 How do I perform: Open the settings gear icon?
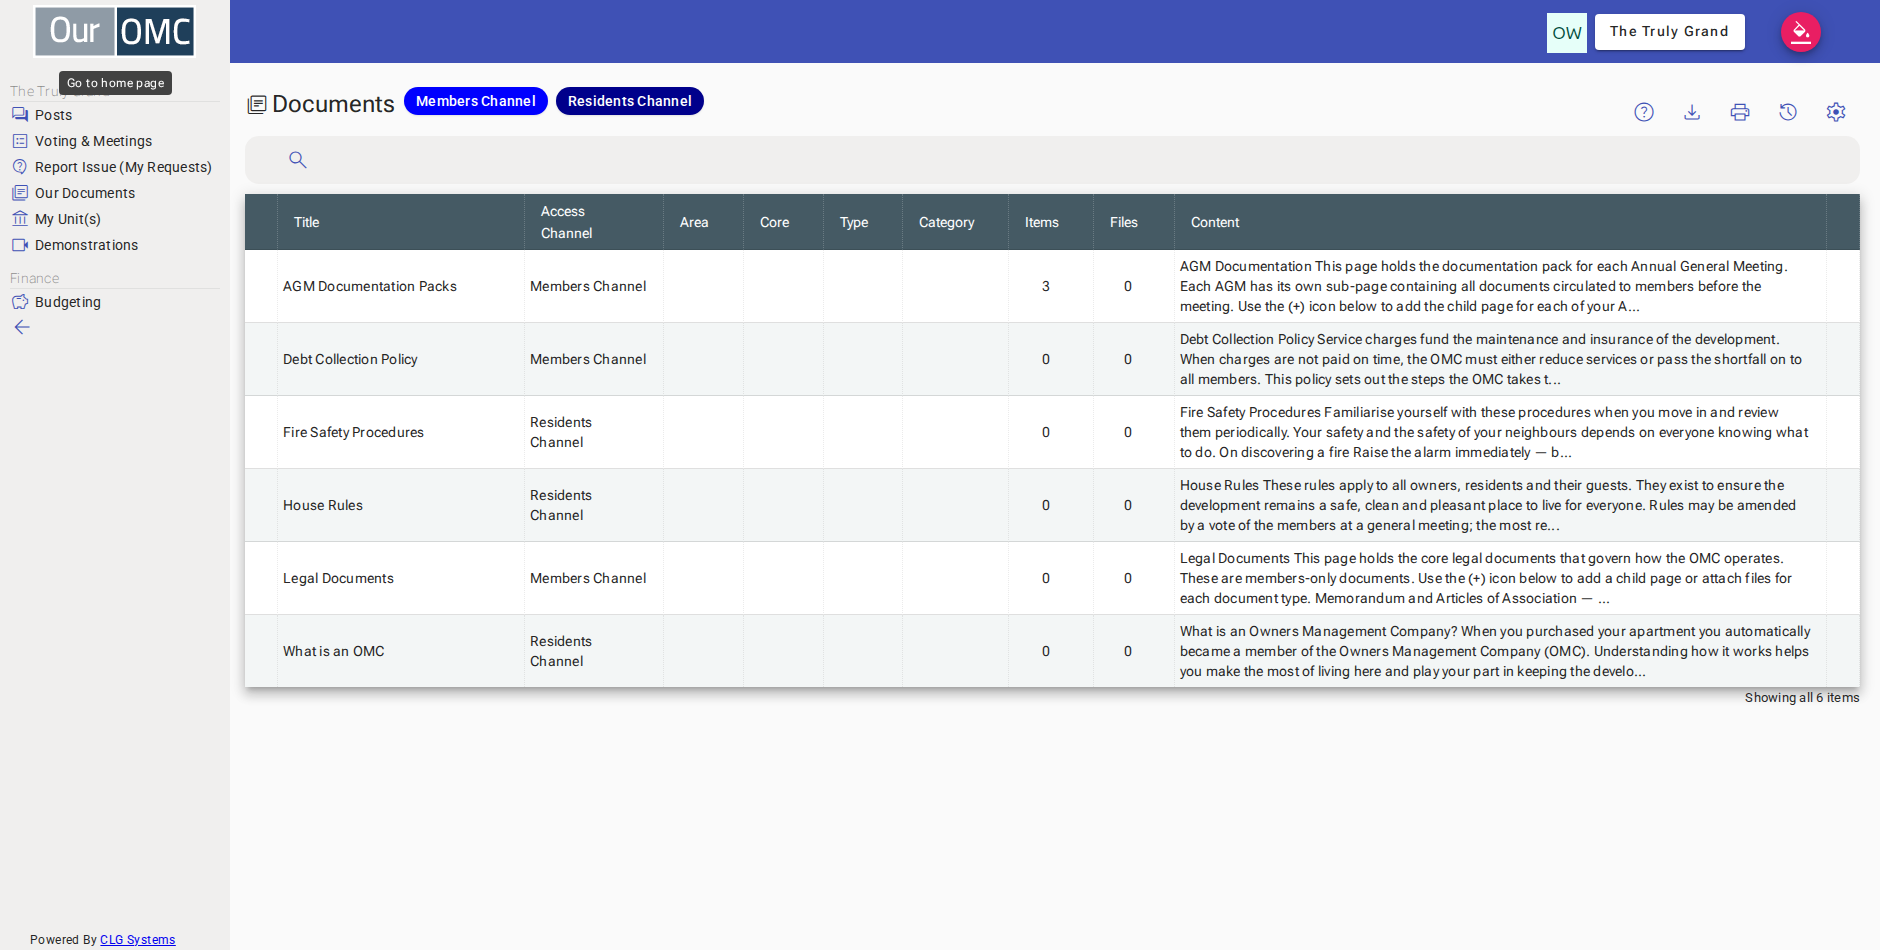(x=1836, y=112)
